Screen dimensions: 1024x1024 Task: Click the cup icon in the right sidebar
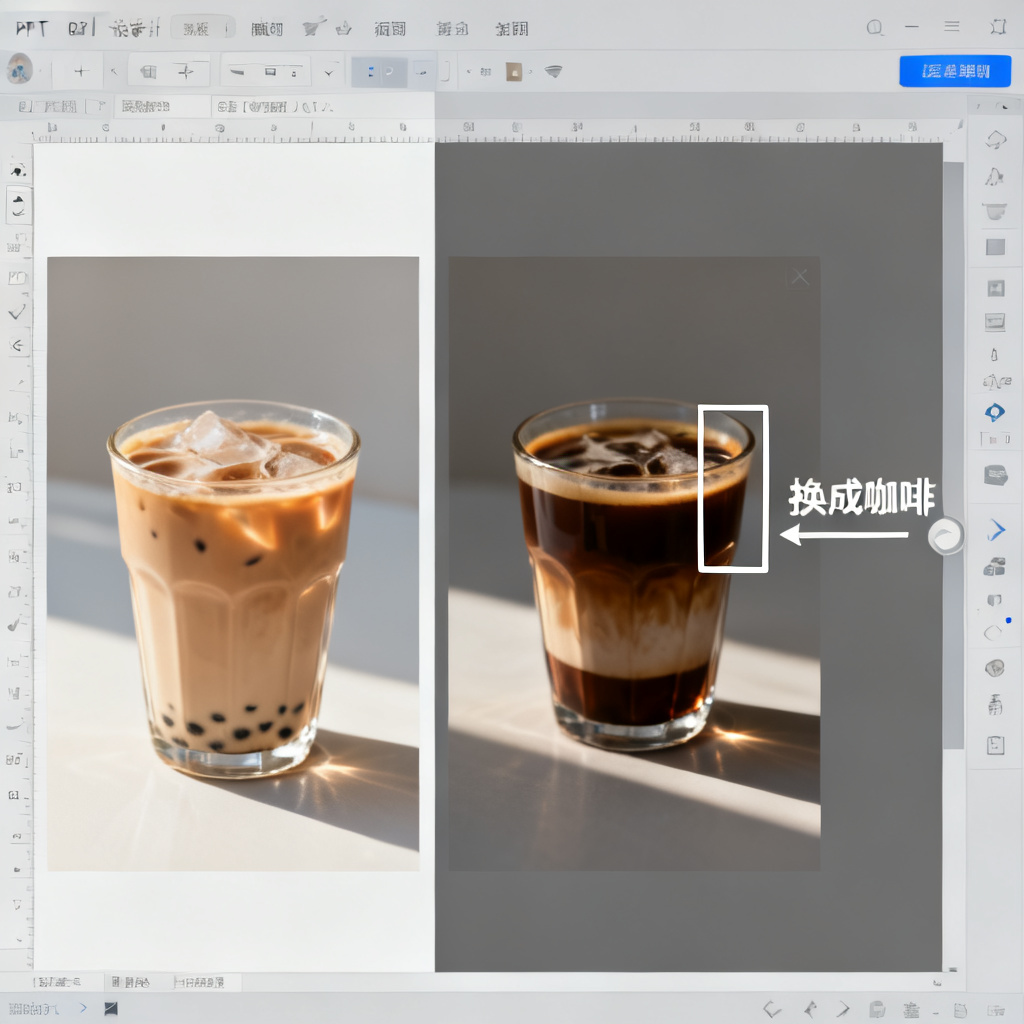[995, 211]
